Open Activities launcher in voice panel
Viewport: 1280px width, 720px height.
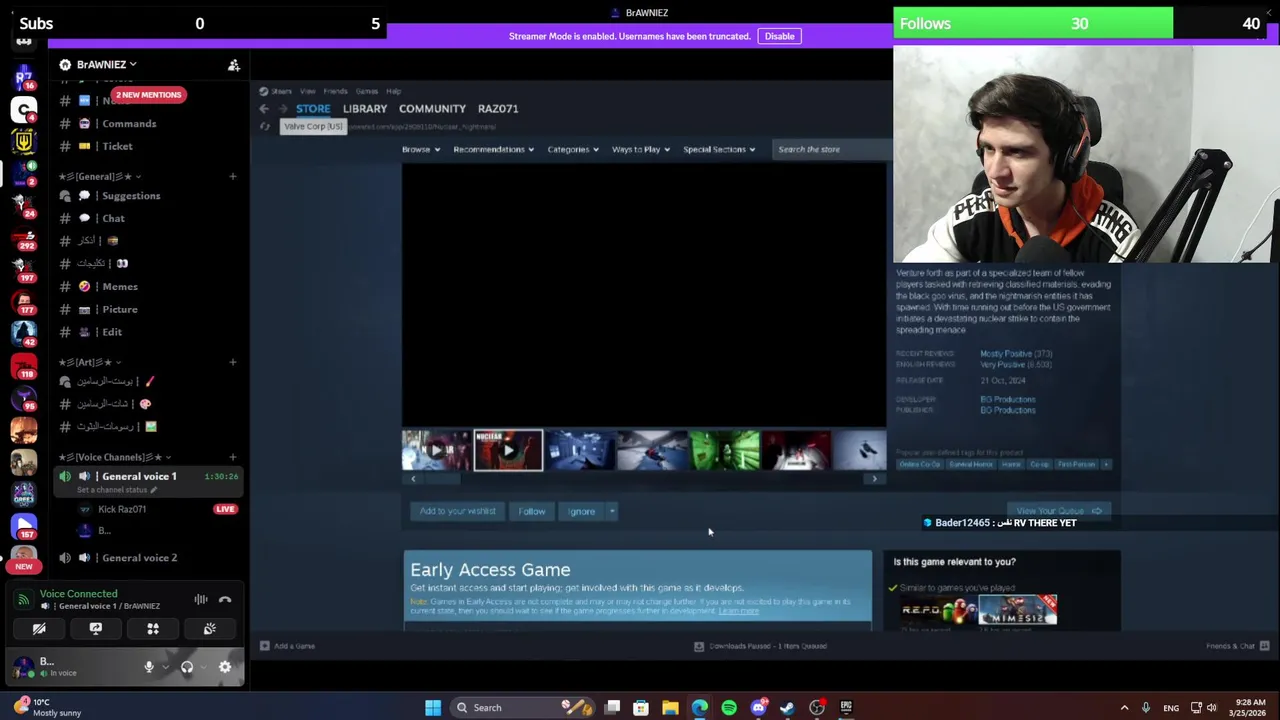(153, 629)
